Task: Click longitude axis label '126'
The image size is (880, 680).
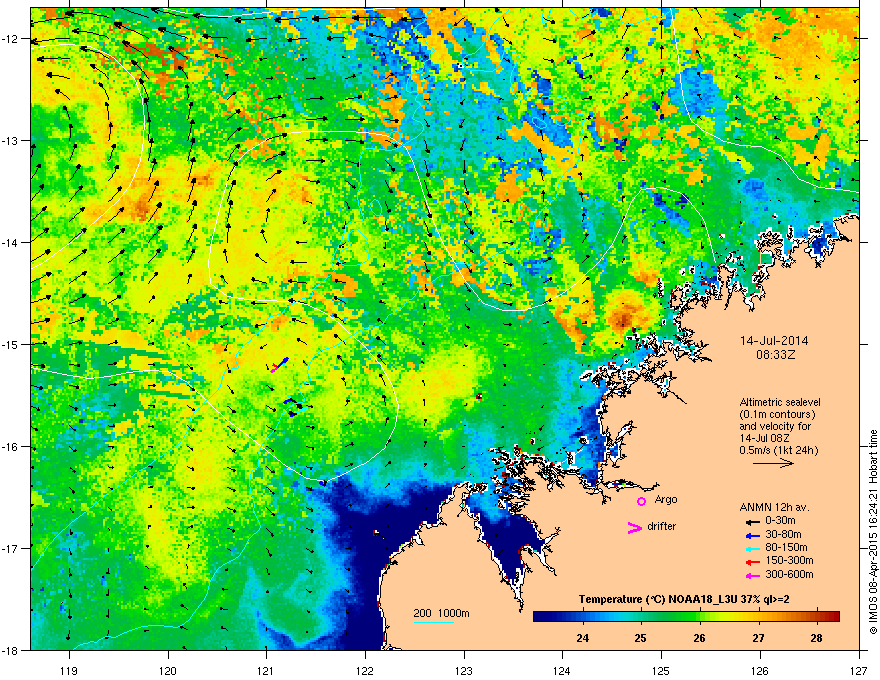Action: point(760,671)
